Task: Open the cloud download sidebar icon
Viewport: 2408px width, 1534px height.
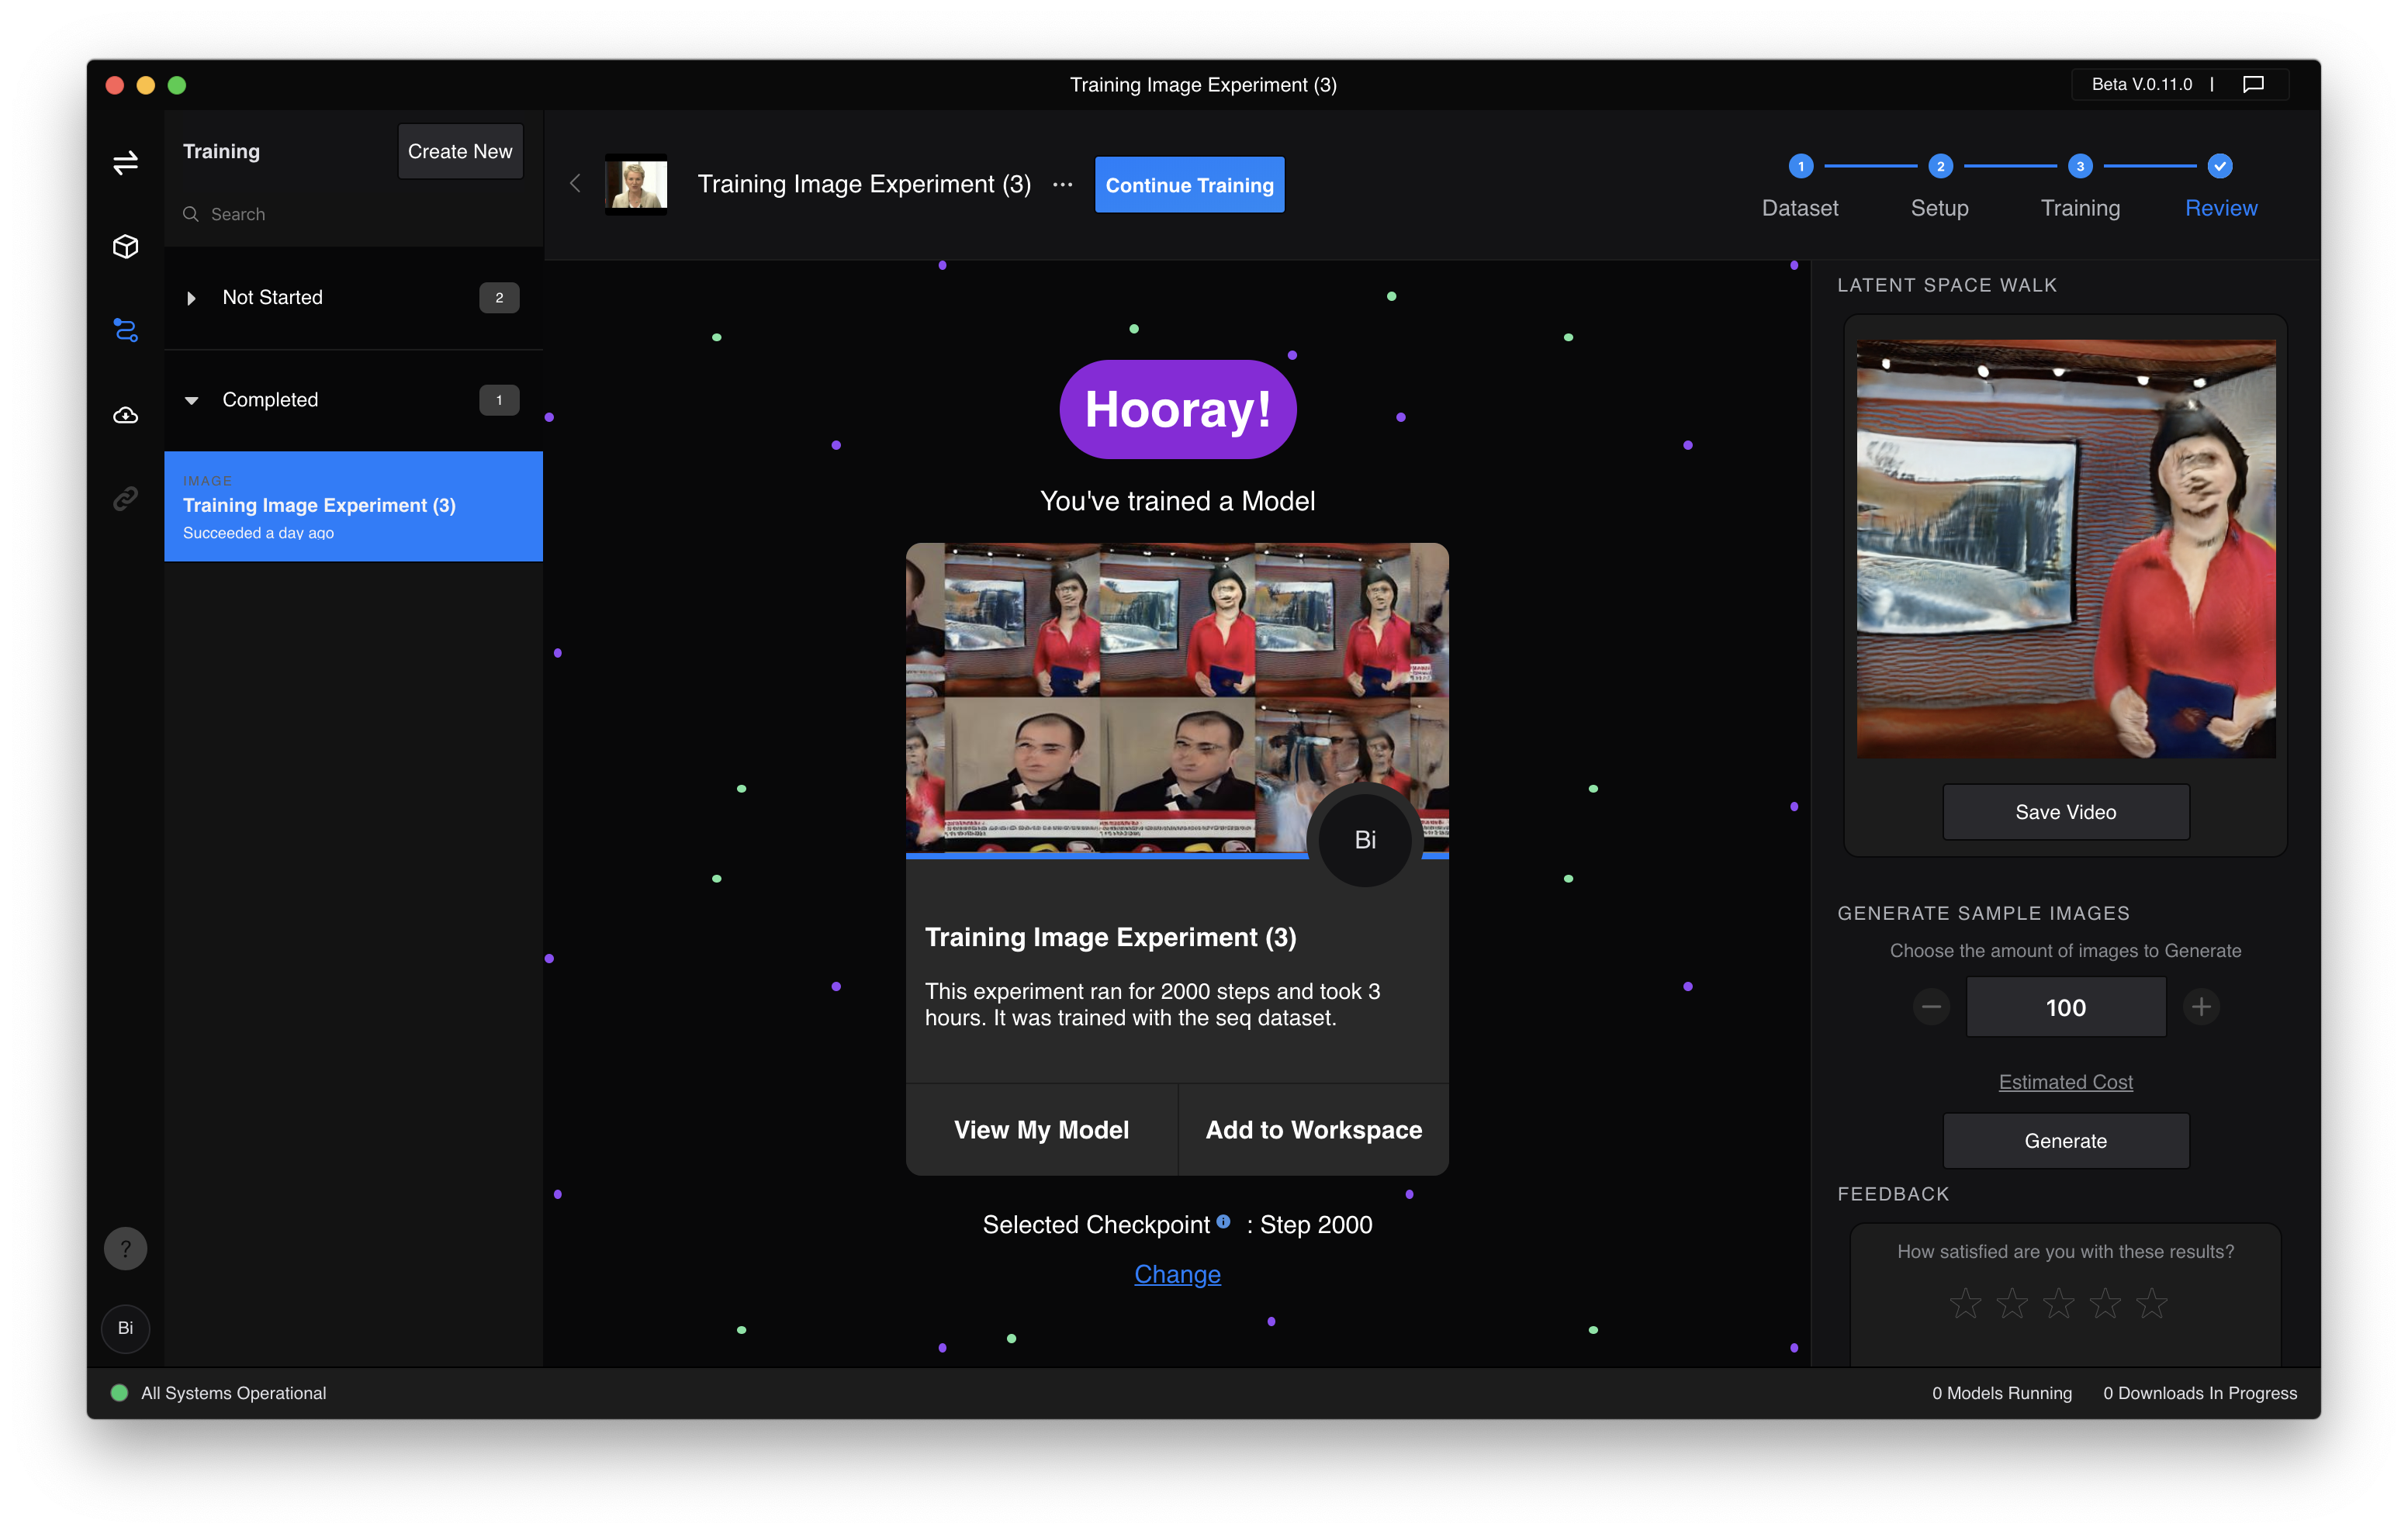Action: pos(125,415)
